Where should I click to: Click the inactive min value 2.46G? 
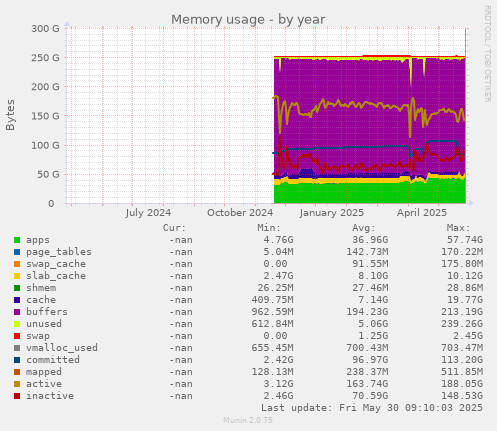pyautogui.click(x=279, y=396)
